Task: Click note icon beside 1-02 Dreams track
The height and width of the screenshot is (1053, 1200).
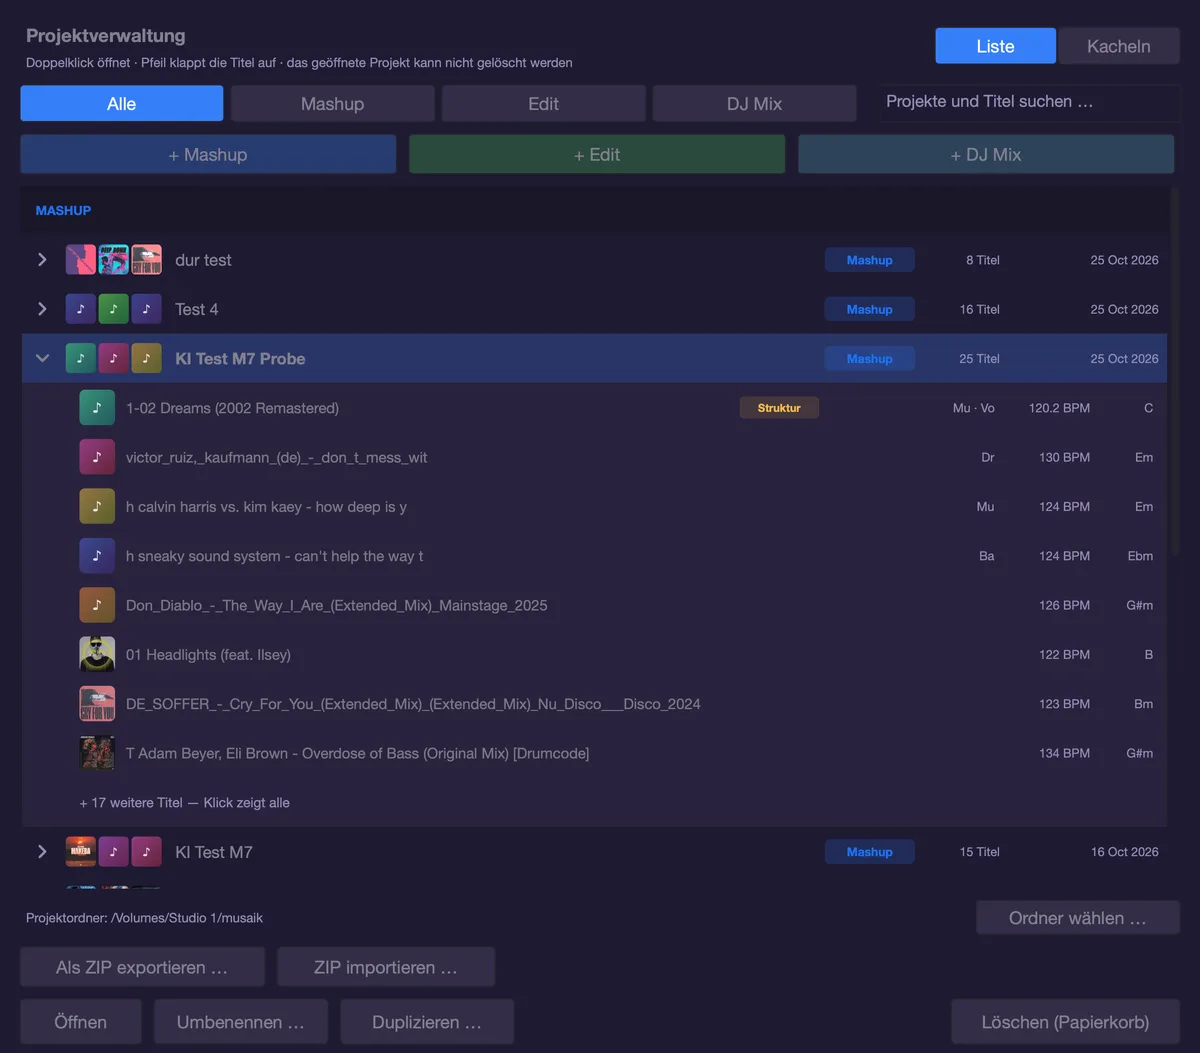Action: pyautogui.click(x=97, y=408)
